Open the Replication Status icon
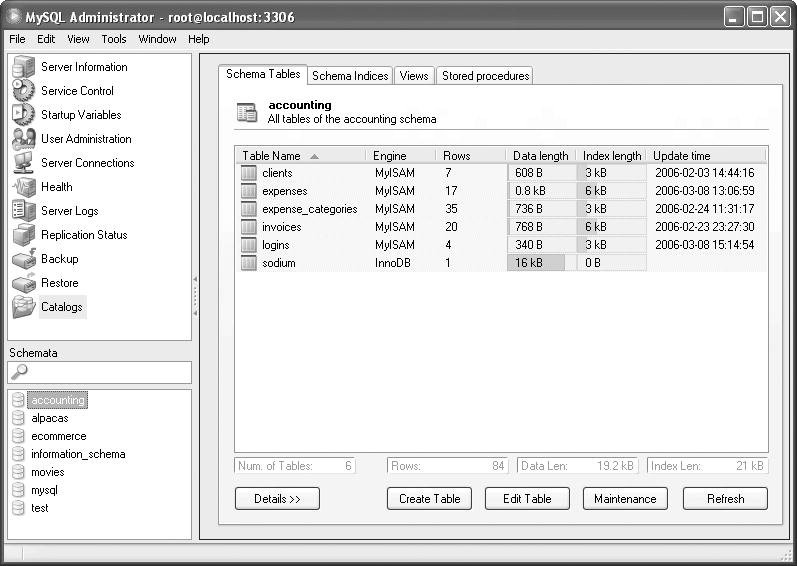 tap(23, 235)
